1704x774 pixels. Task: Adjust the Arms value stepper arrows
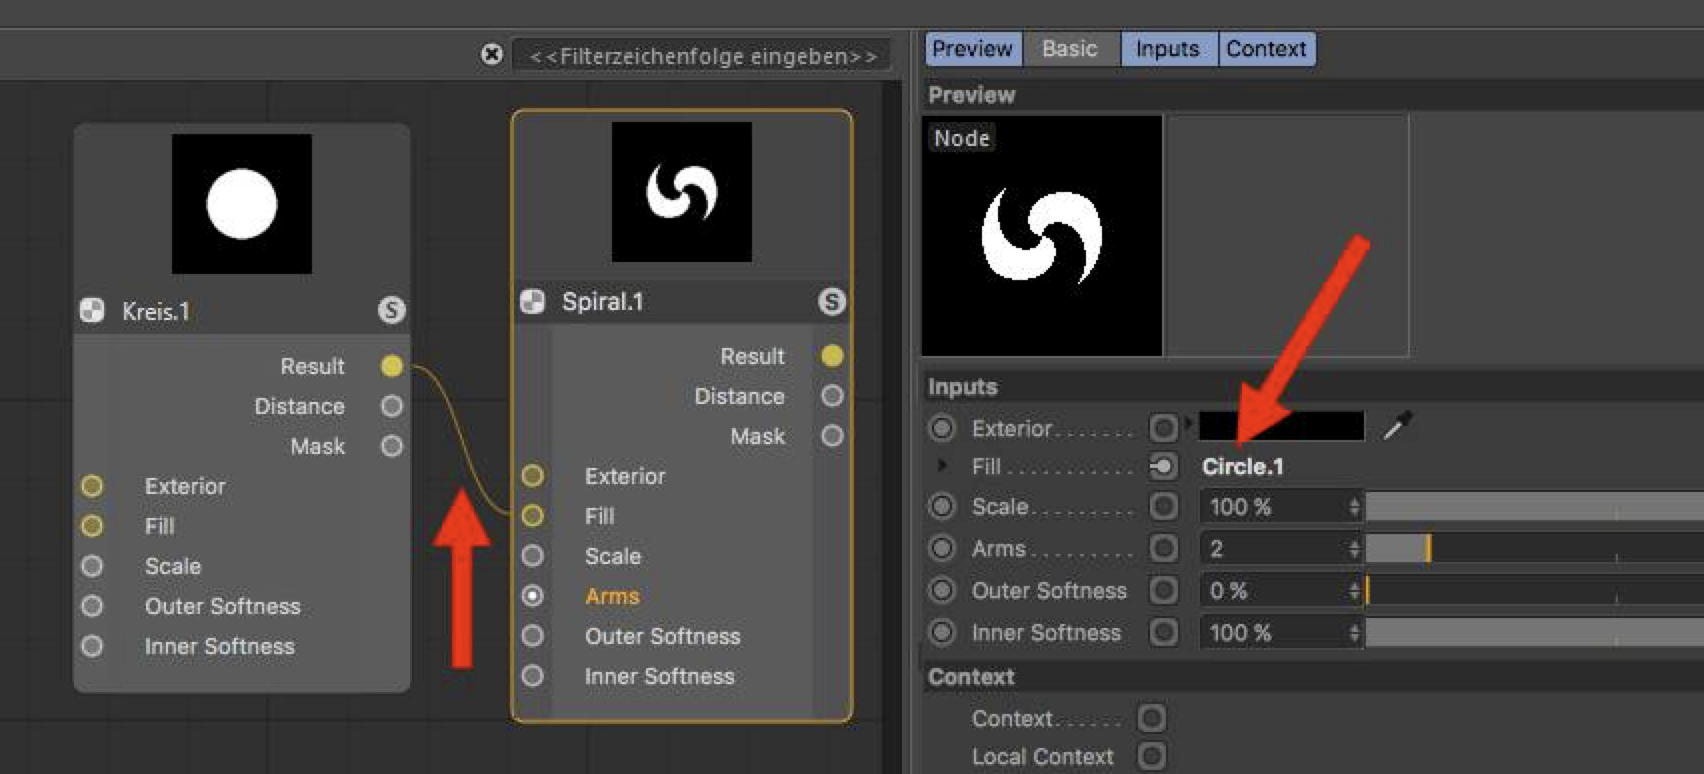click(x=1354, y=548)
